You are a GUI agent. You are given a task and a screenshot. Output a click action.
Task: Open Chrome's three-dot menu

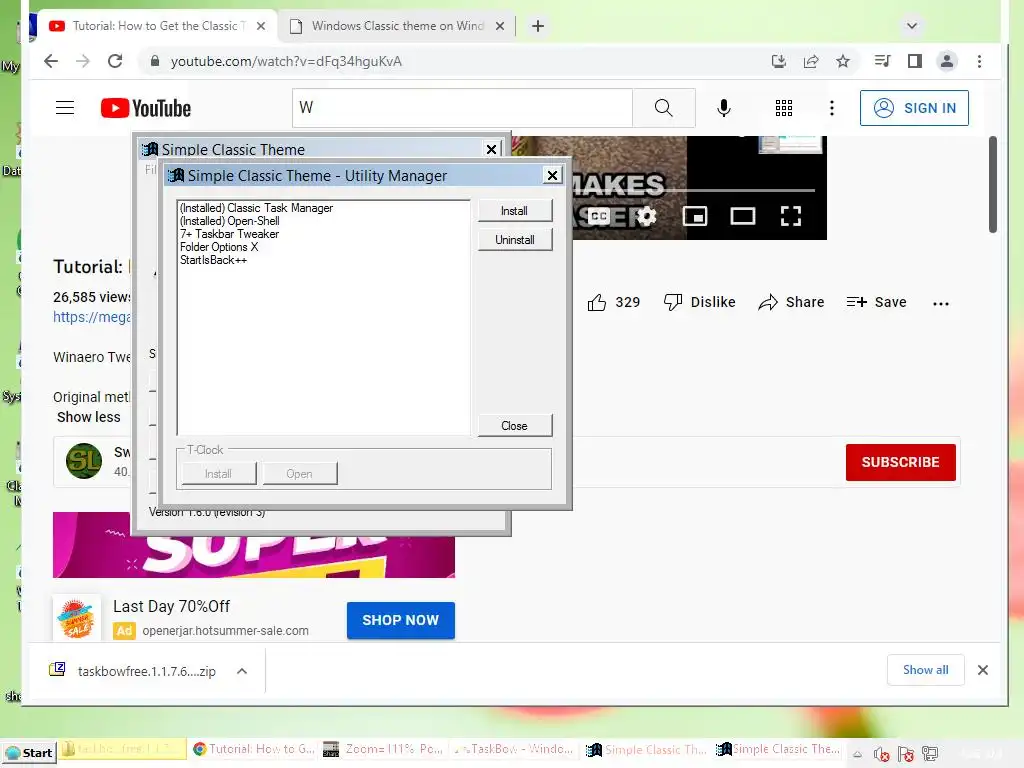979,61
